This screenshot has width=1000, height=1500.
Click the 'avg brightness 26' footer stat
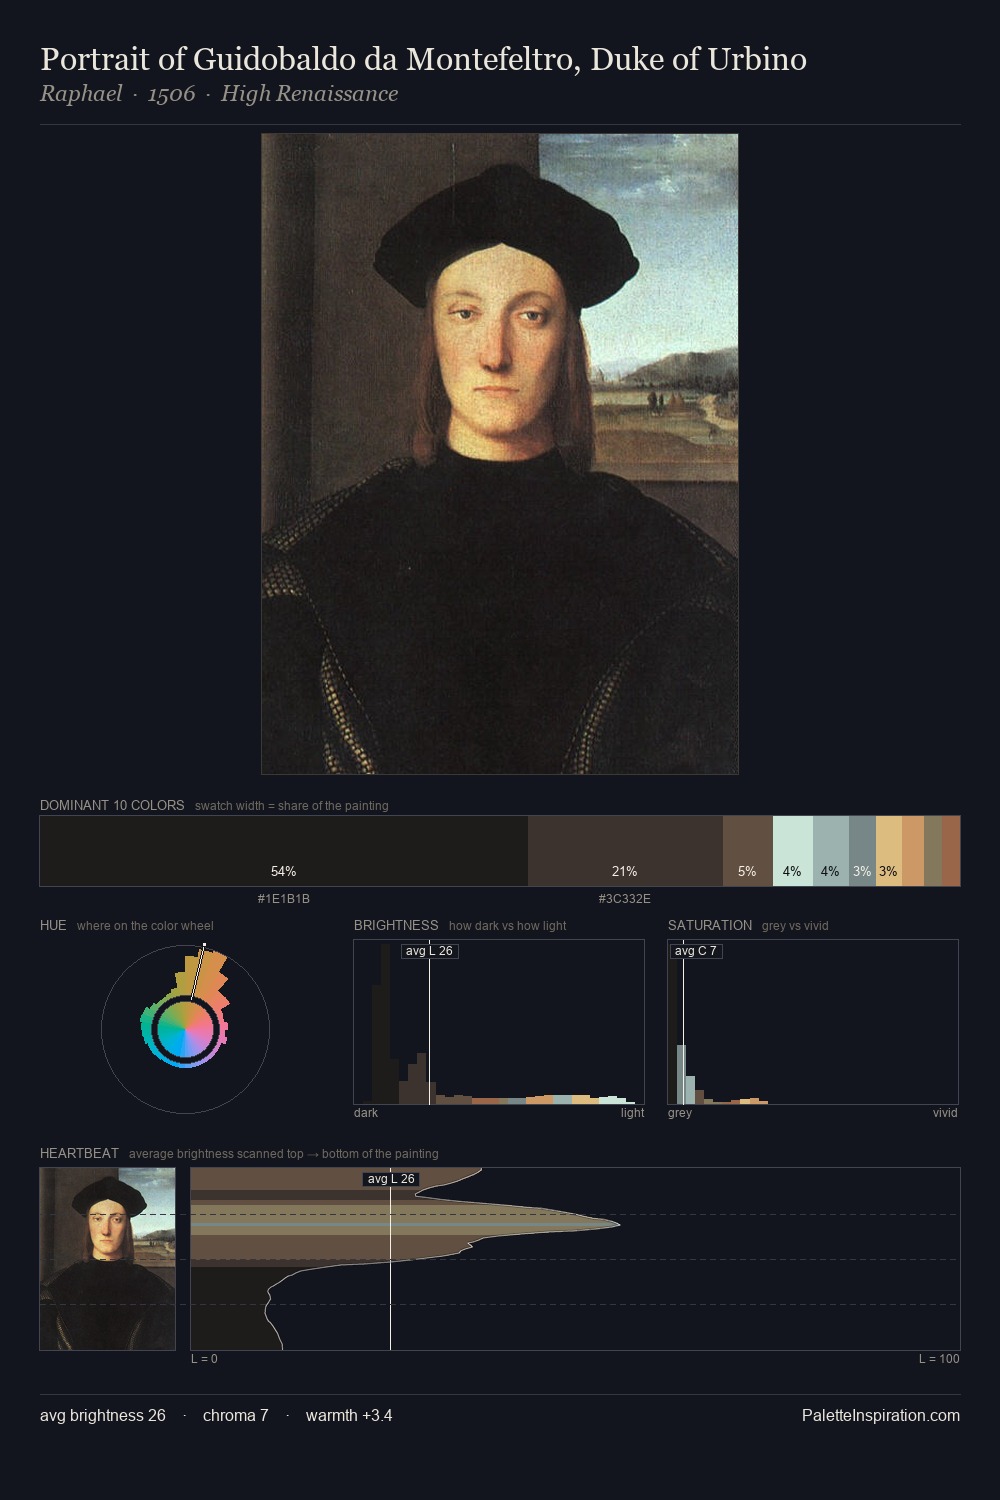[x=103, y=1415]
